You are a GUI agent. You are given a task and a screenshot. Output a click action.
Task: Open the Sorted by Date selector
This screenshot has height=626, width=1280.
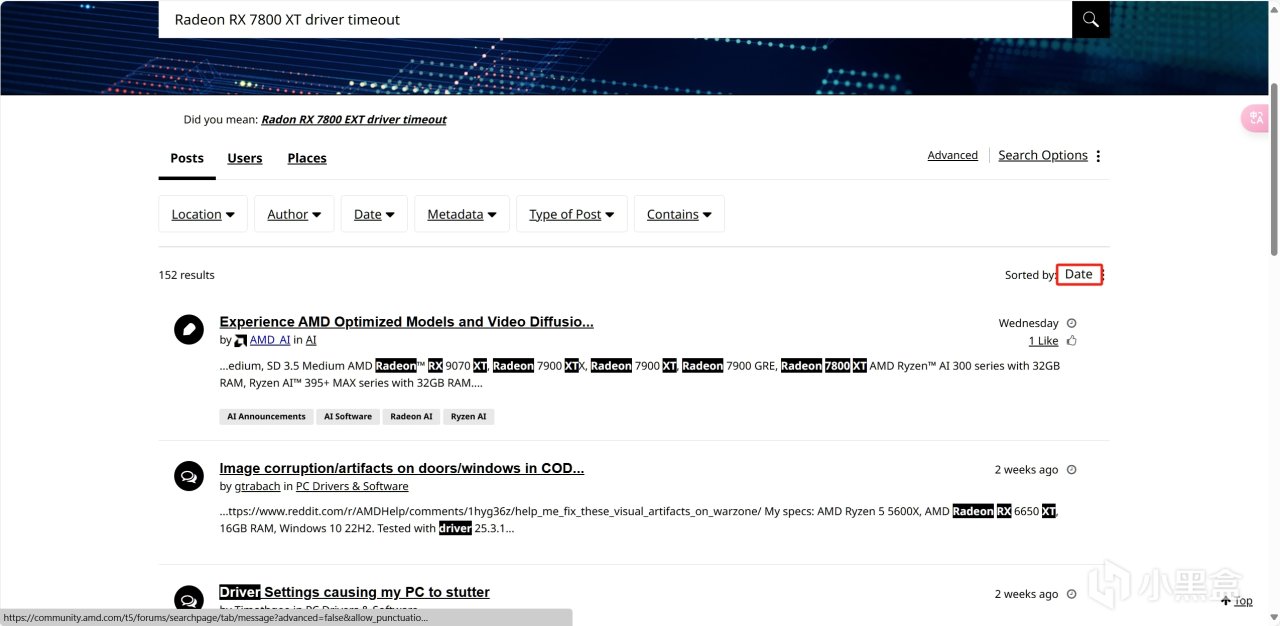coord(1079,274)
